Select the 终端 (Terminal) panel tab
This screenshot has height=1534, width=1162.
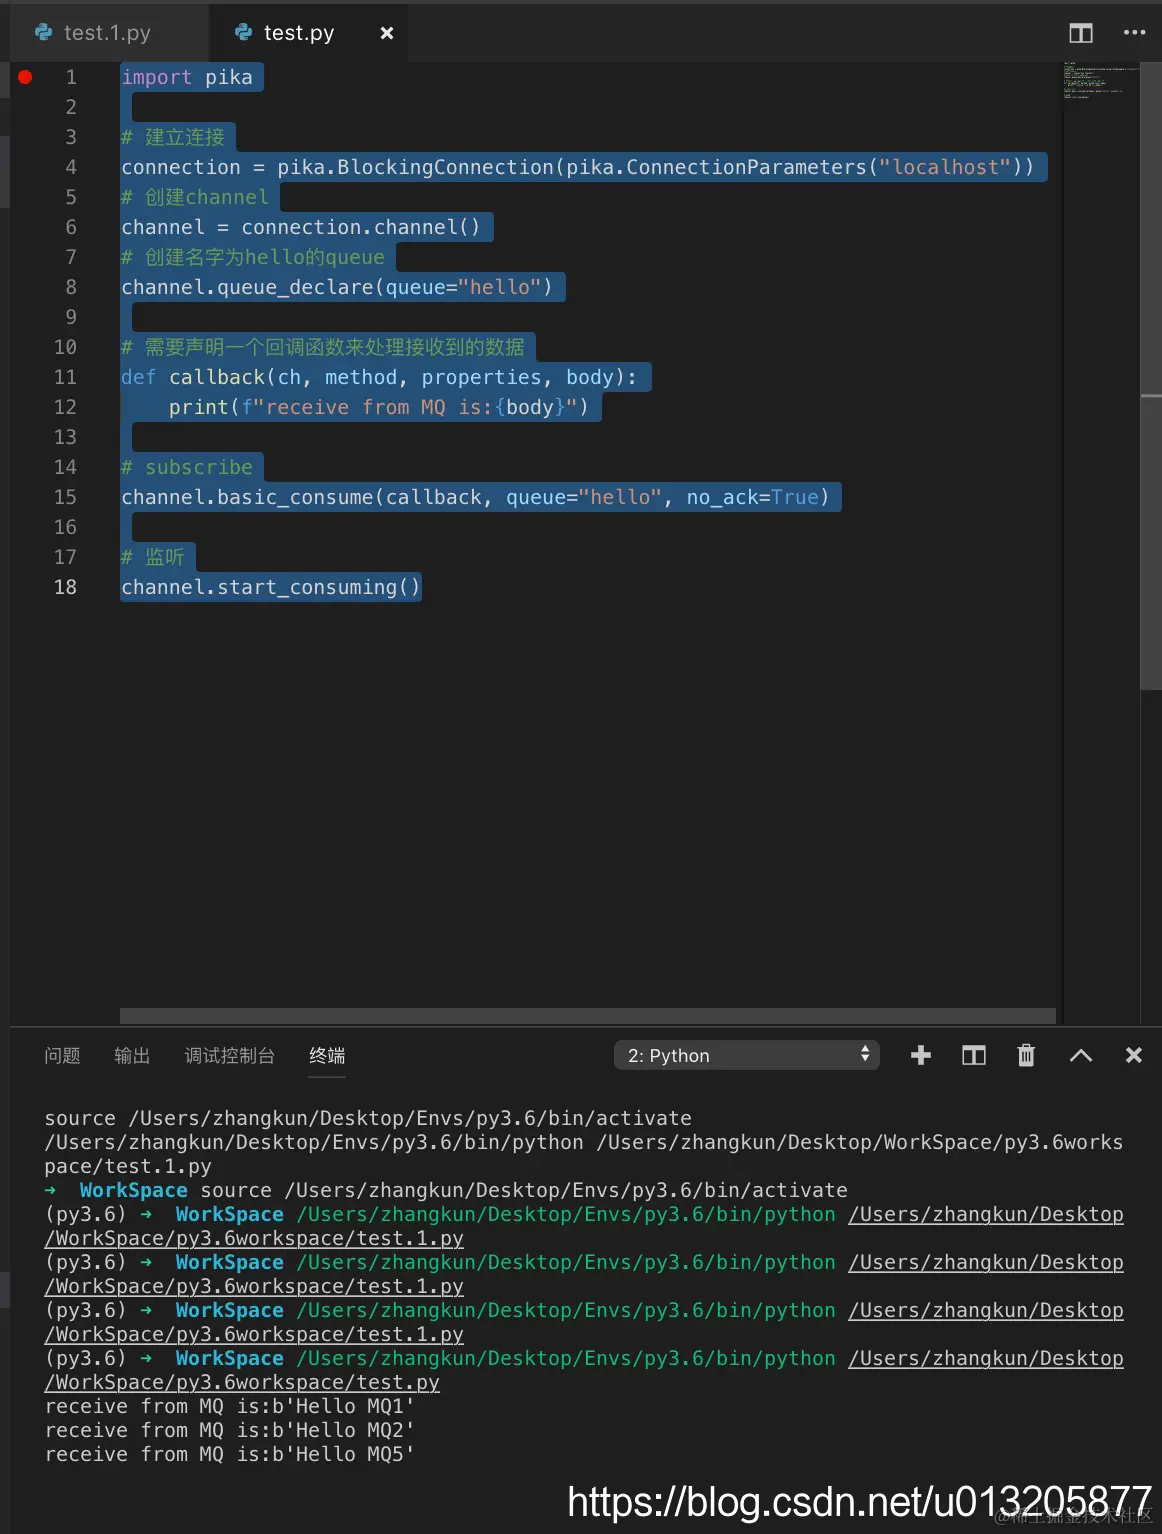coord(327,1055)
